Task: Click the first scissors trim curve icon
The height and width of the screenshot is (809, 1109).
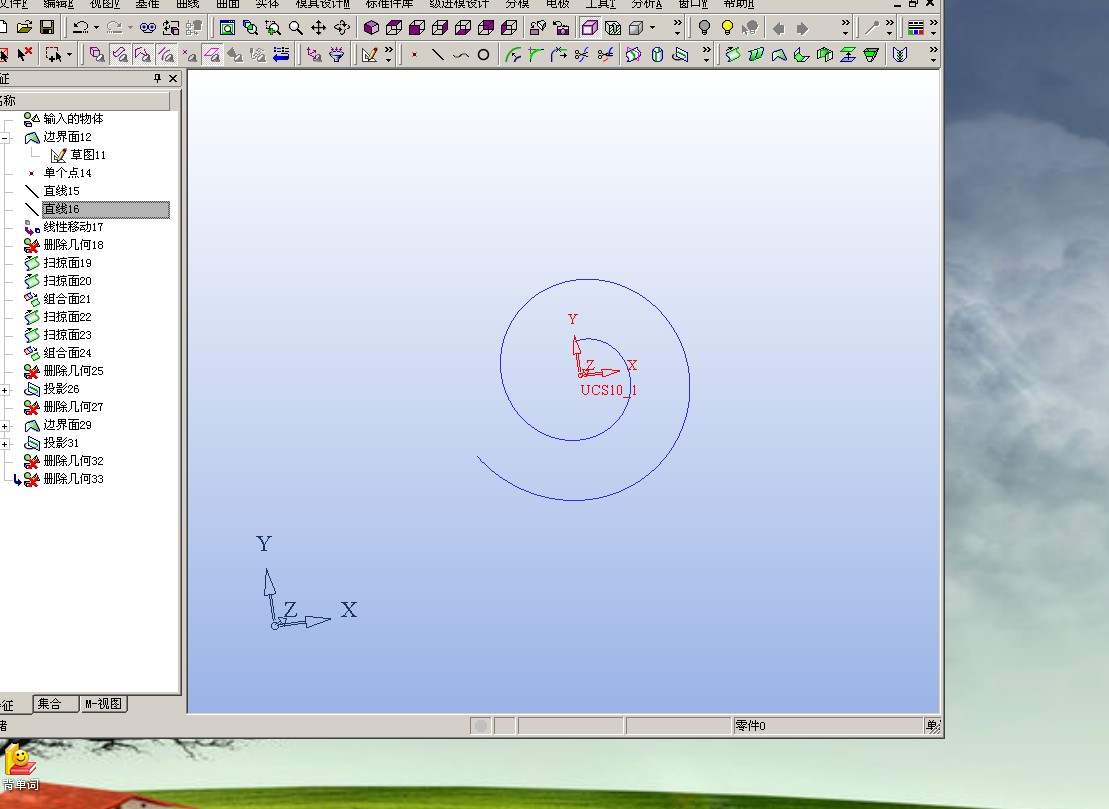Action: coord(581,54)
